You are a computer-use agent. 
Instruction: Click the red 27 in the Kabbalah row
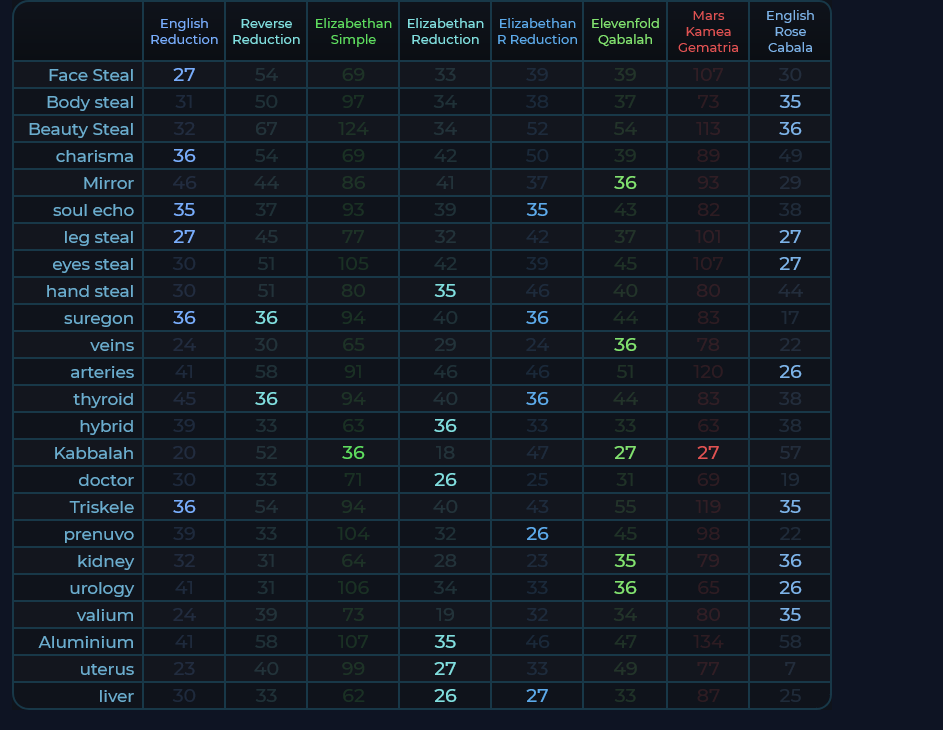[x=708, y=453]
